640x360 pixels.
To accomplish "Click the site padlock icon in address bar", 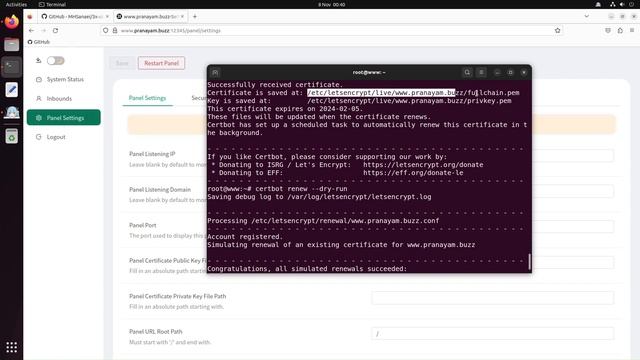I will coord(115,31).
